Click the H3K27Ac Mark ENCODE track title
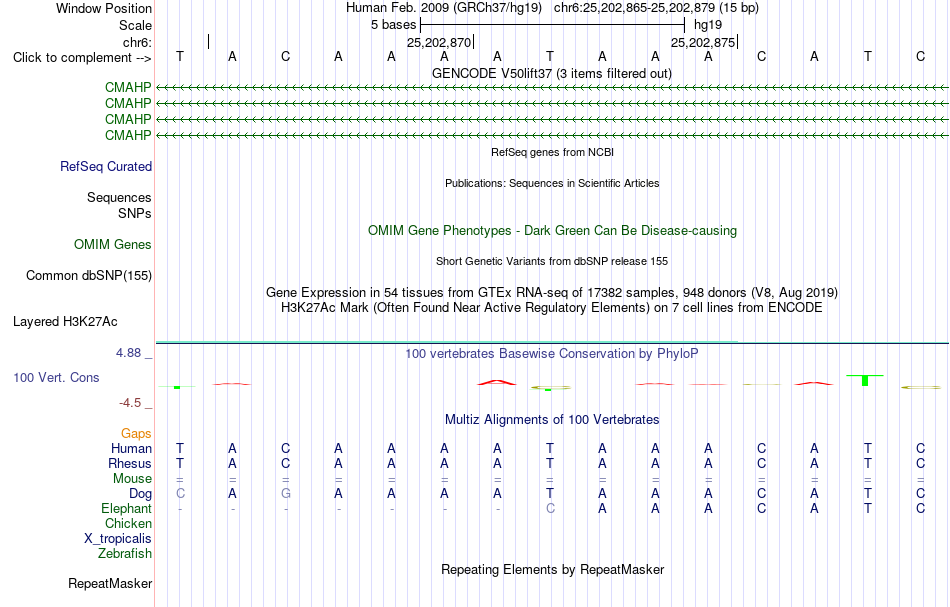The image size is (950, 607). (552, 308)
